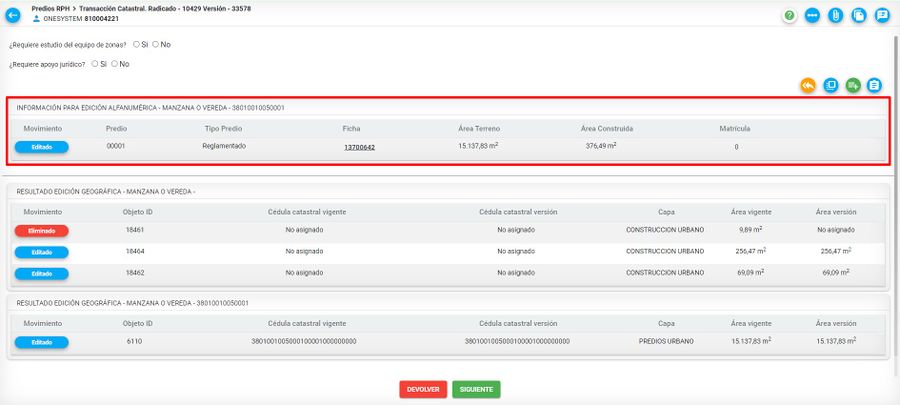Click the blue stacked-pages icon beside orange button

tap(830, 85)
